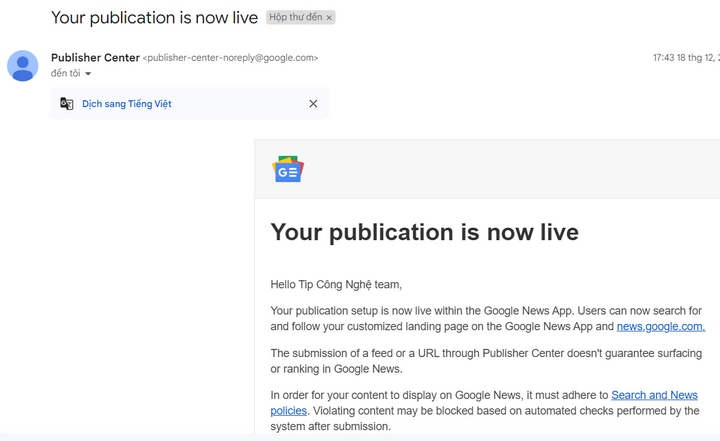The height and width of the screenshot is (441, 720).
Task: Click the đến tôi recipient text
Action: pyautogui.click(x=66, y=74)
